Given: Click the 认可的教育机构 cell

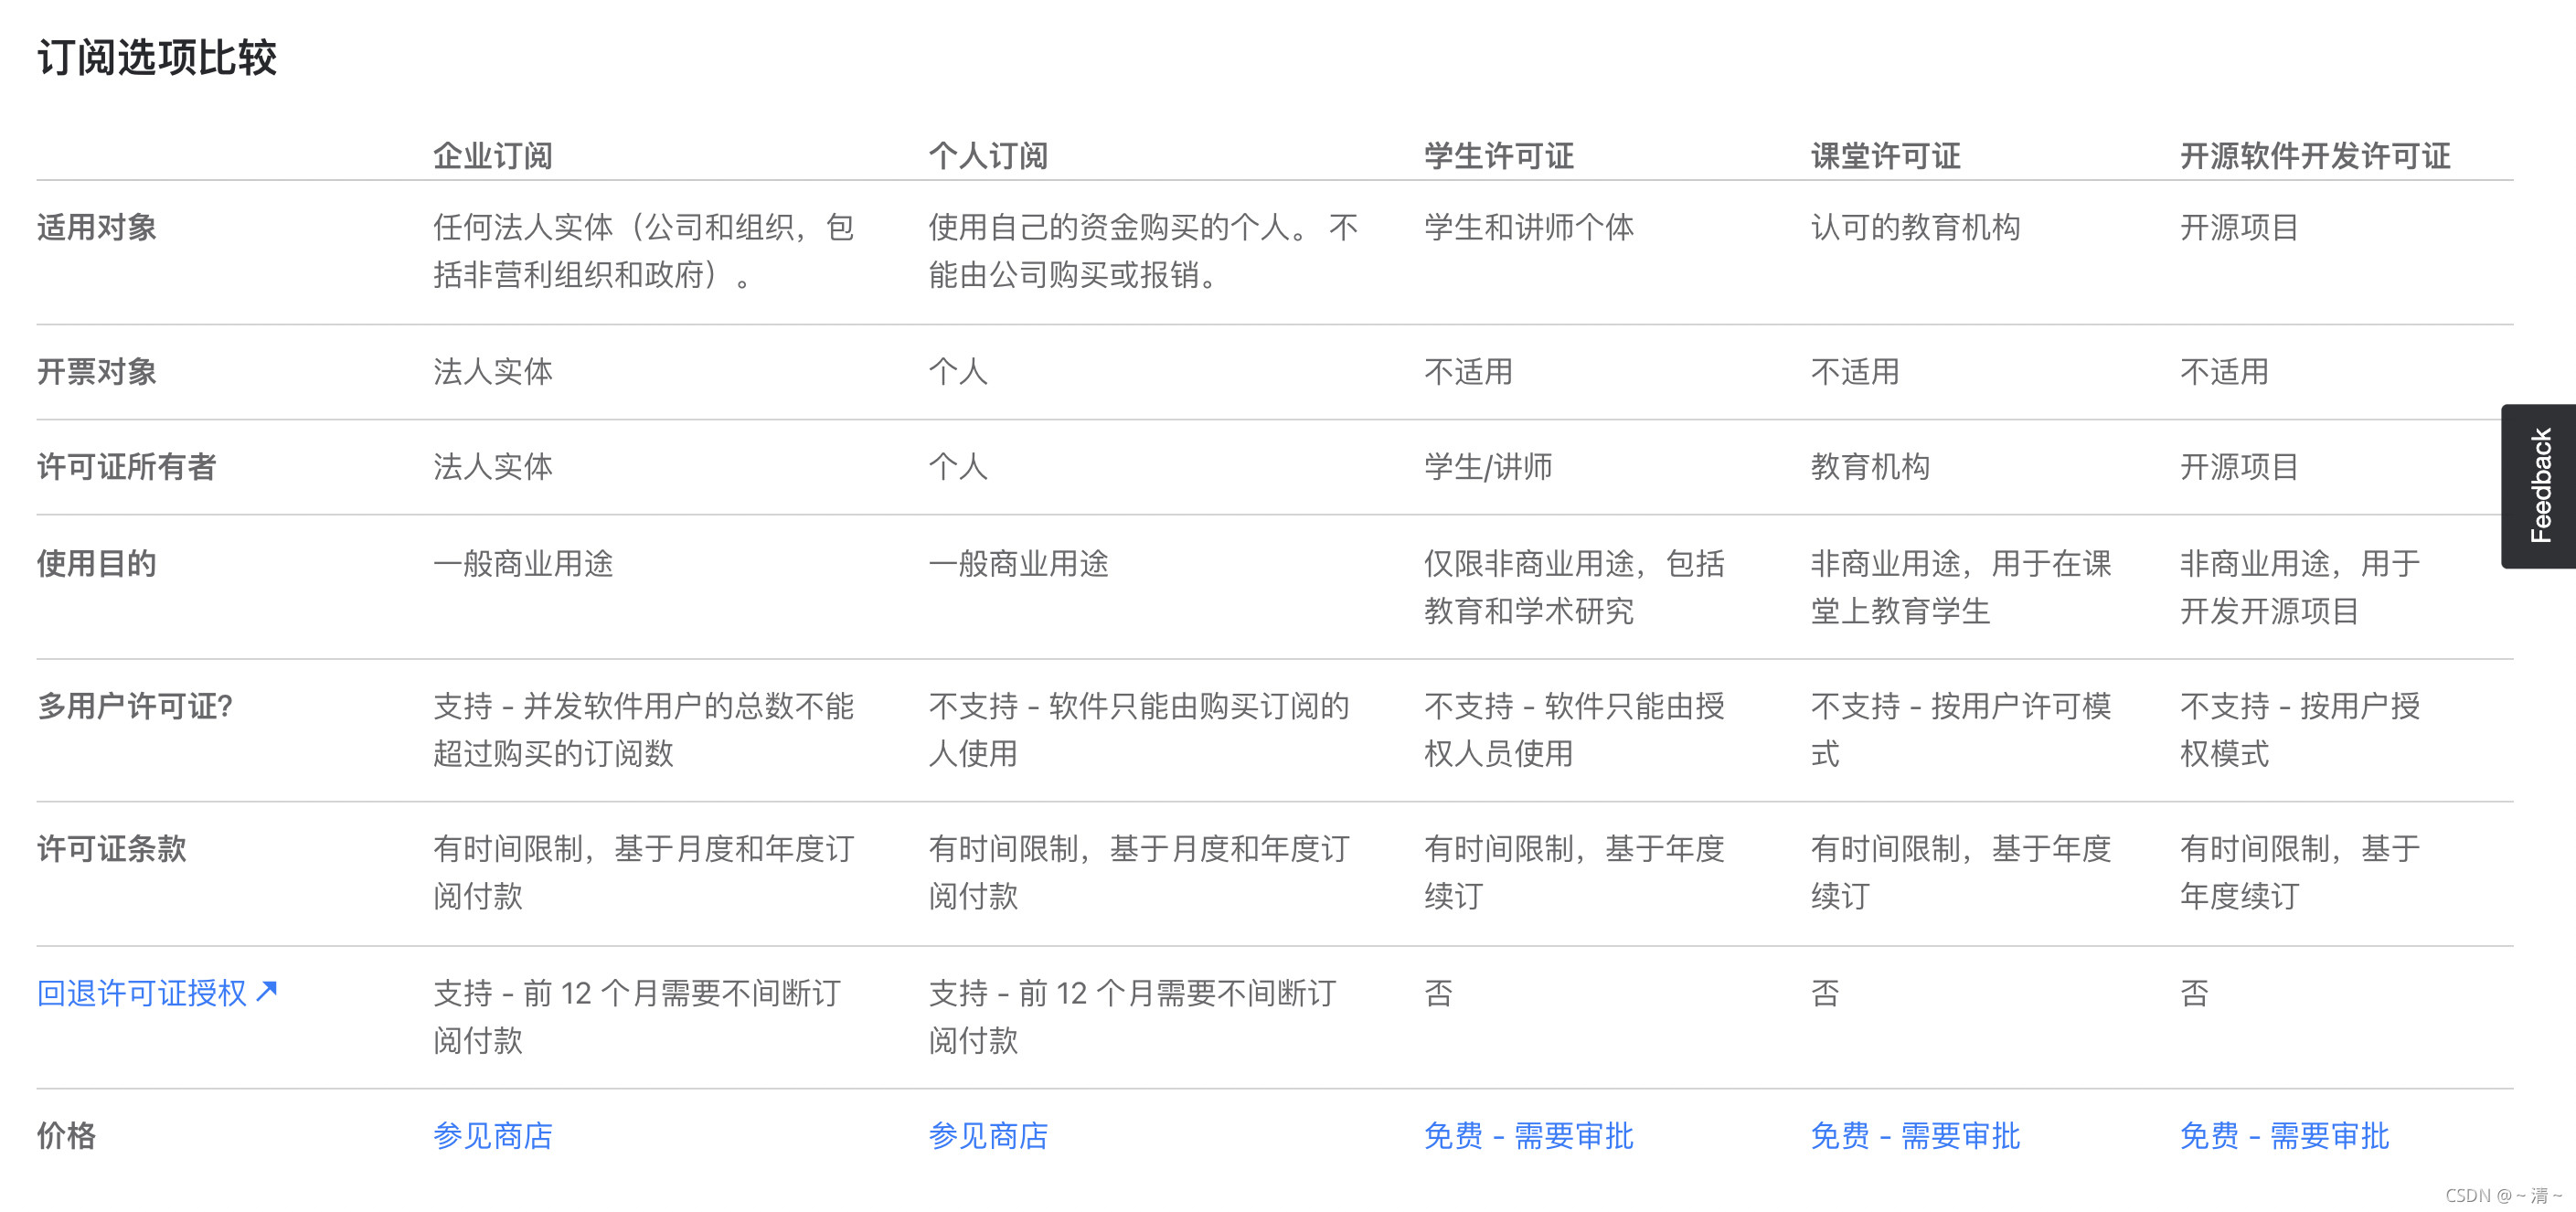Looking at the screenshot, I should pos(1915,227).
